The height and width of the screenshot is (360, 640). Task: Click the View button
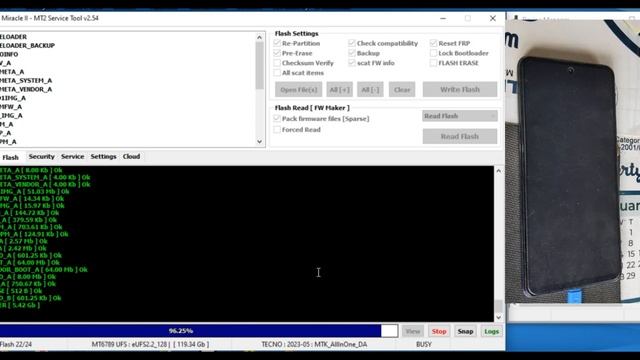pyautogui.click(x=413, y=331)
